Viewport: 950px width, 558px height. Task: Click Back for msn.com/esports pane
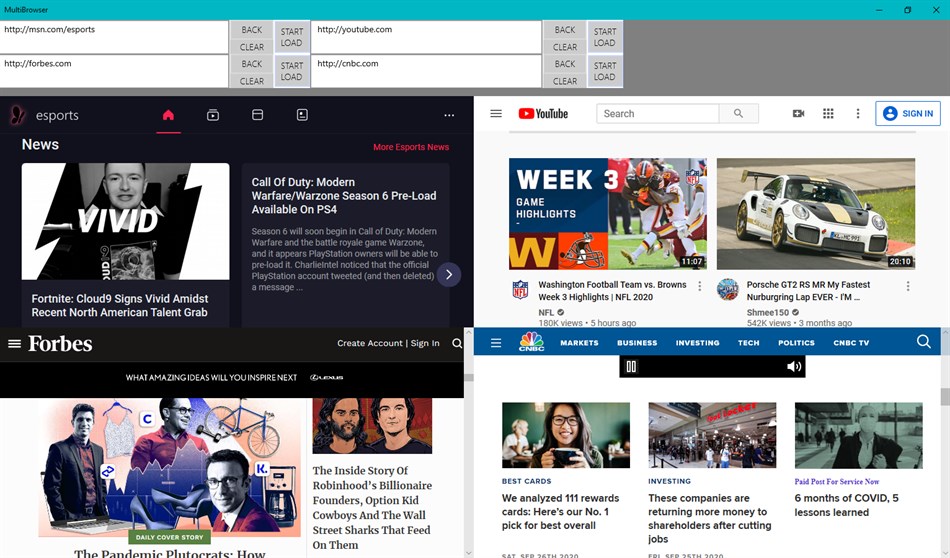click(x=251, y=30)
